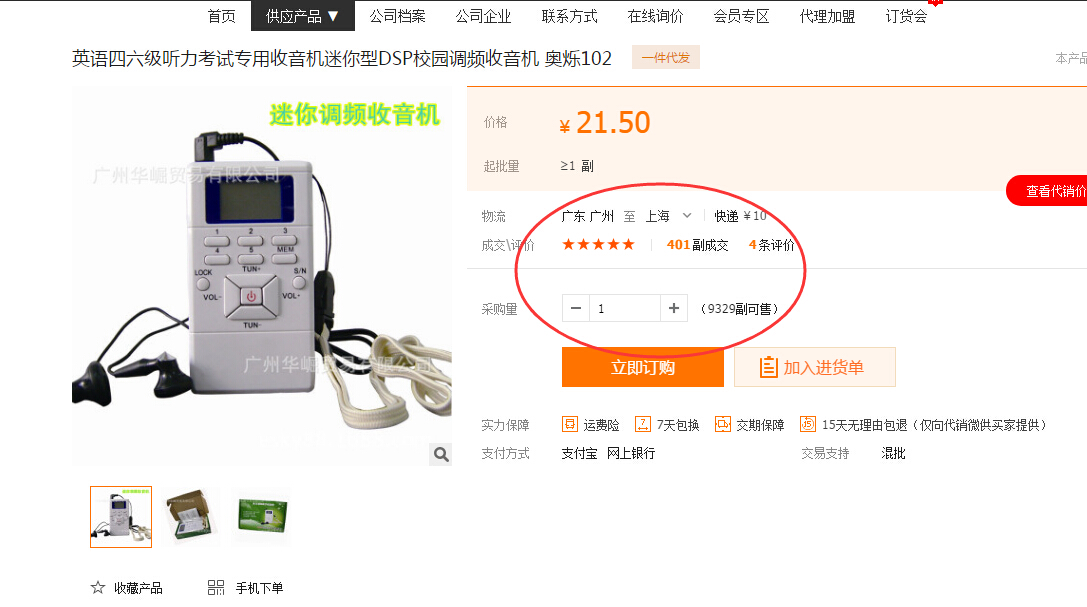The height and width of the screenshot is (607, 1087).
Task: Open the 供应产品 dropdown menu
Action: click(x=302, y=16)
